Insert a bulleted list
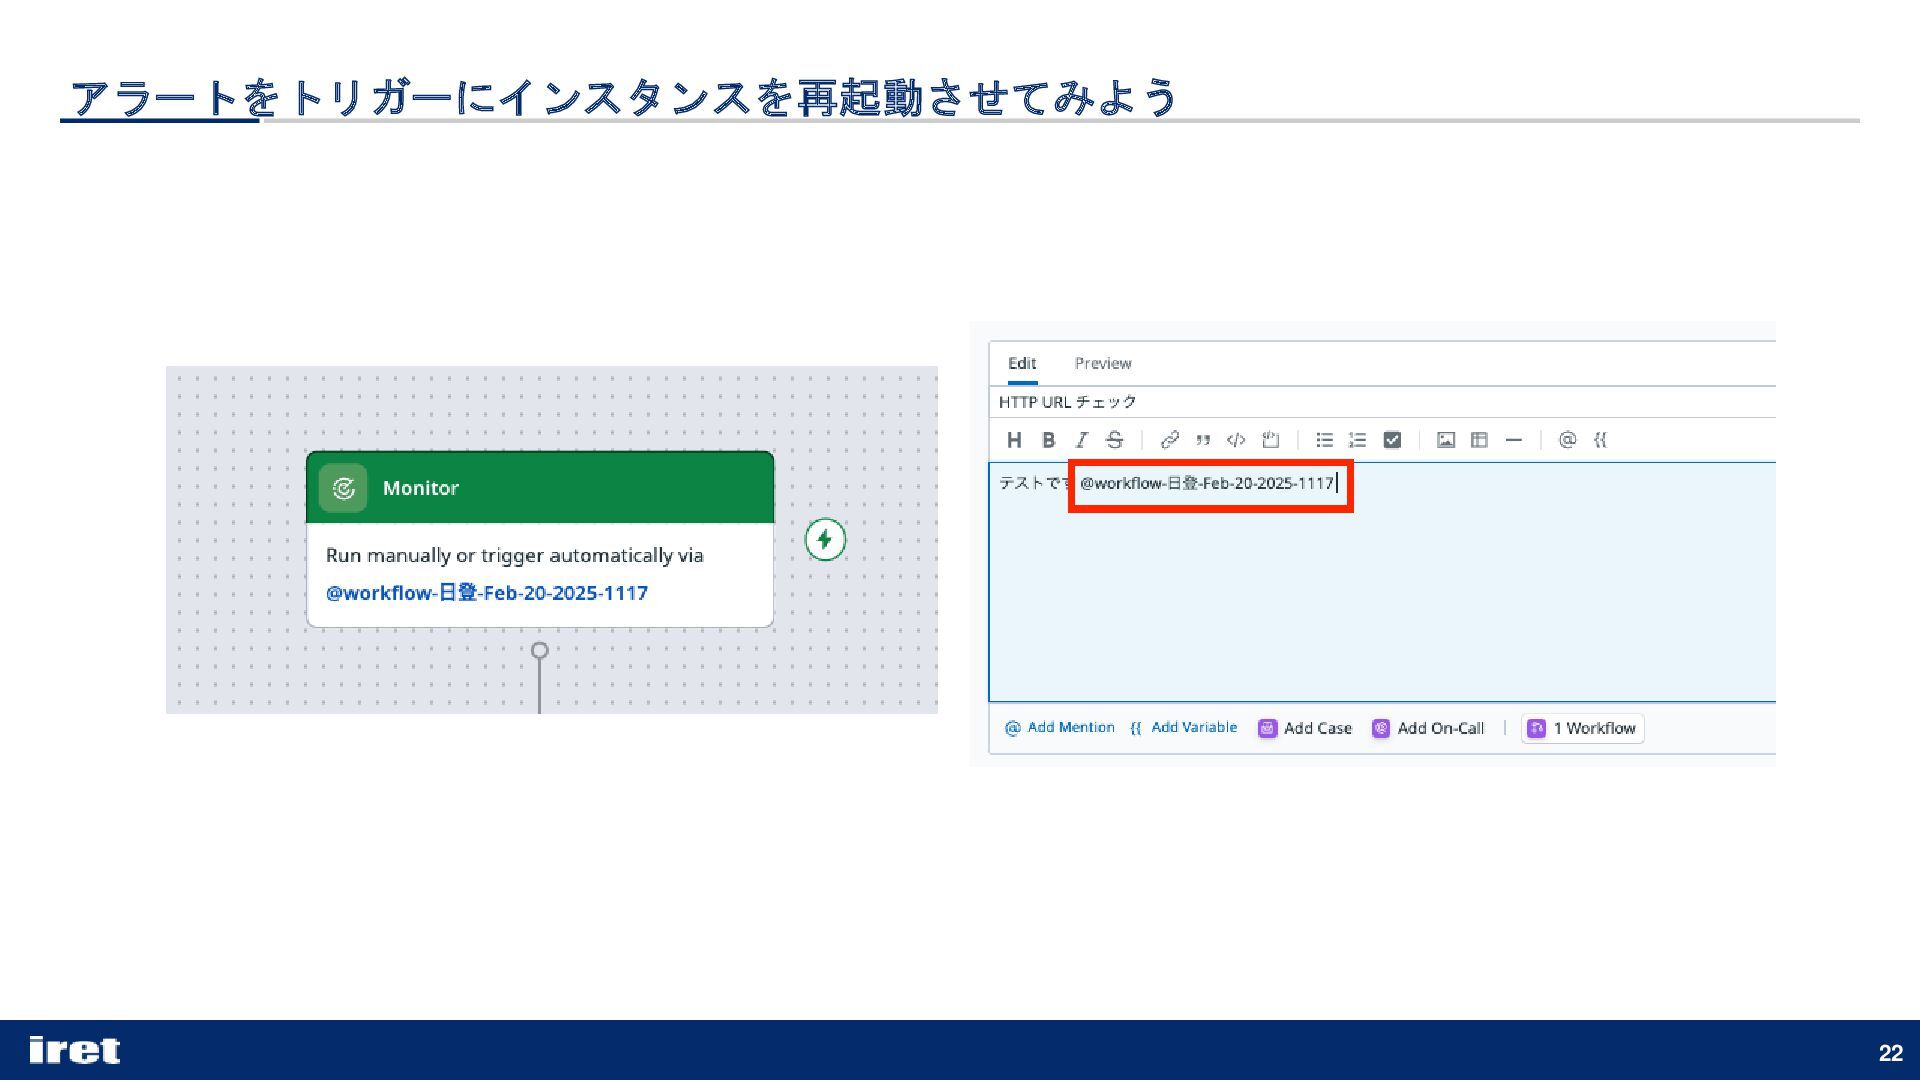Image resolution: width=1920 pixels, height=1080 pixels. coord(1324,440)
